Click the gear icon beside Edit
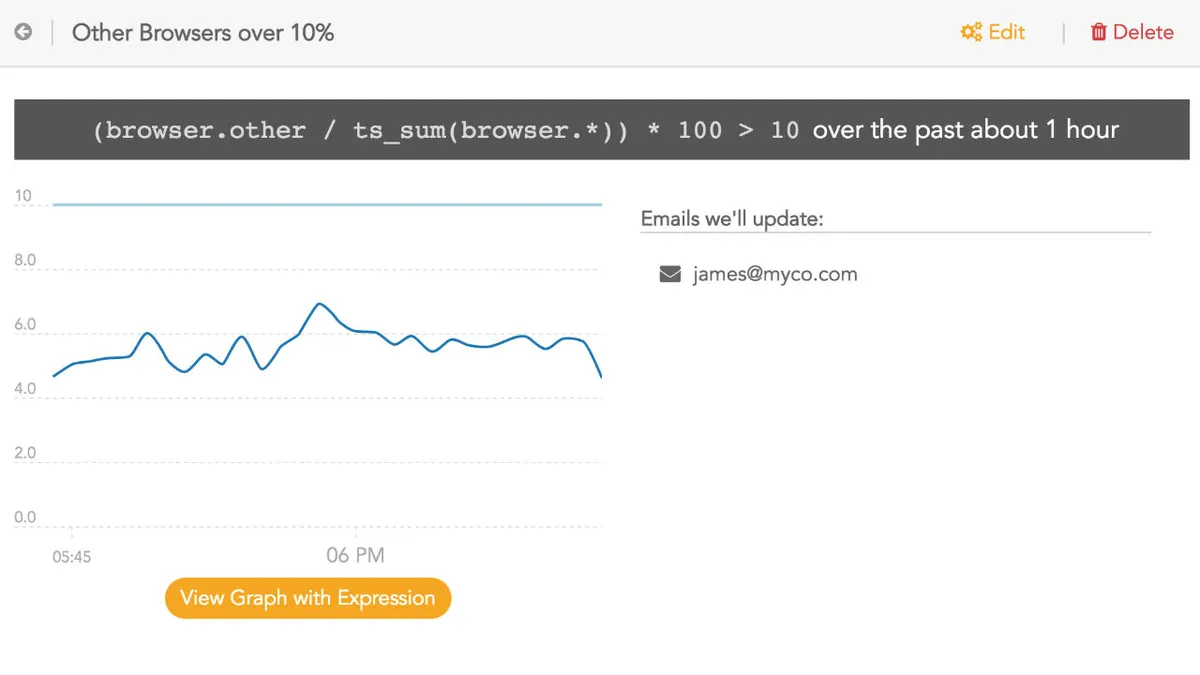This screenshot has height=675, width=1200. [x=971, y=32]
